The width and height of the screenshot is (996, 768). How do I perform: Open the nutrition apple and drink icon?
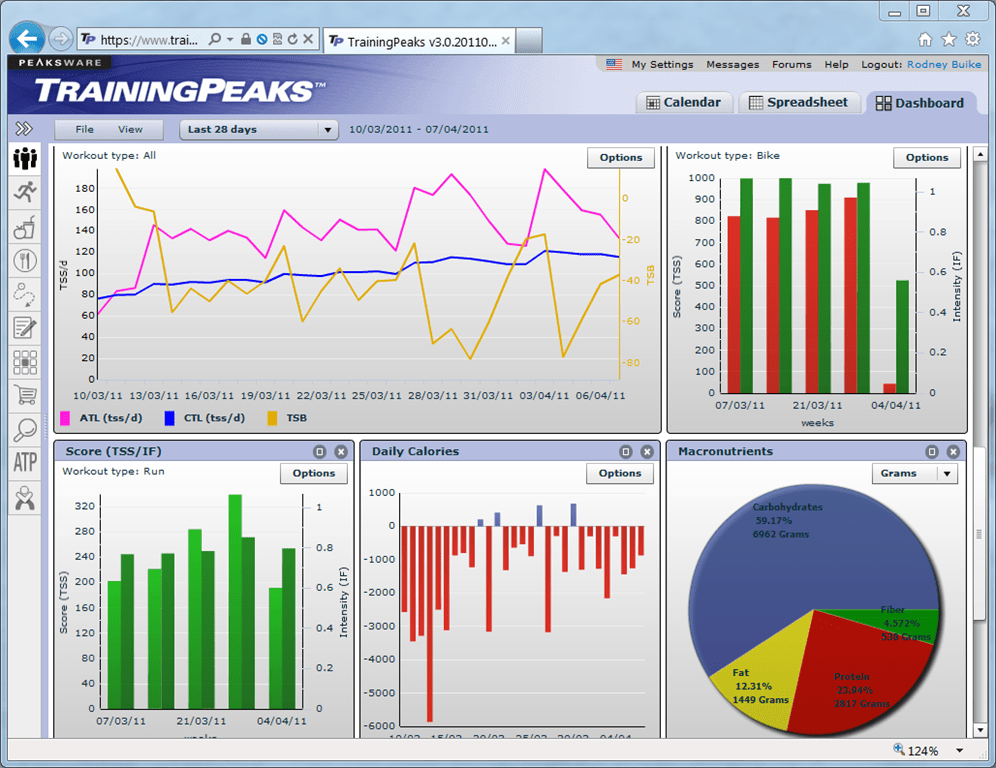25,227
